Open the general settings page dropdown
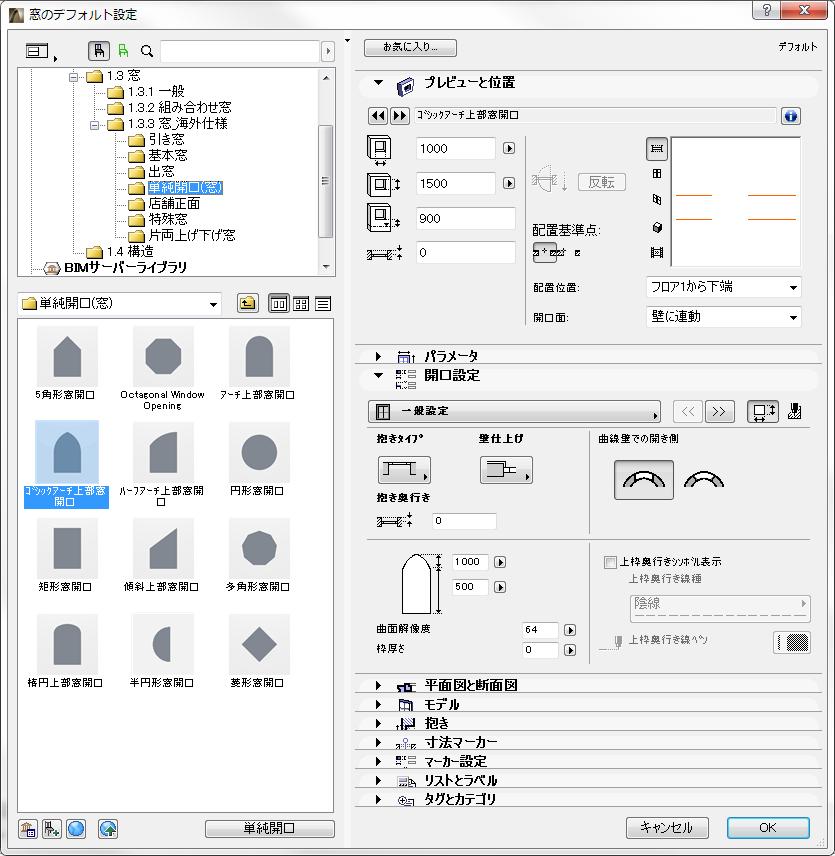Screen dimensions: 835x856 pyautogui.click(x=514, y=412)
